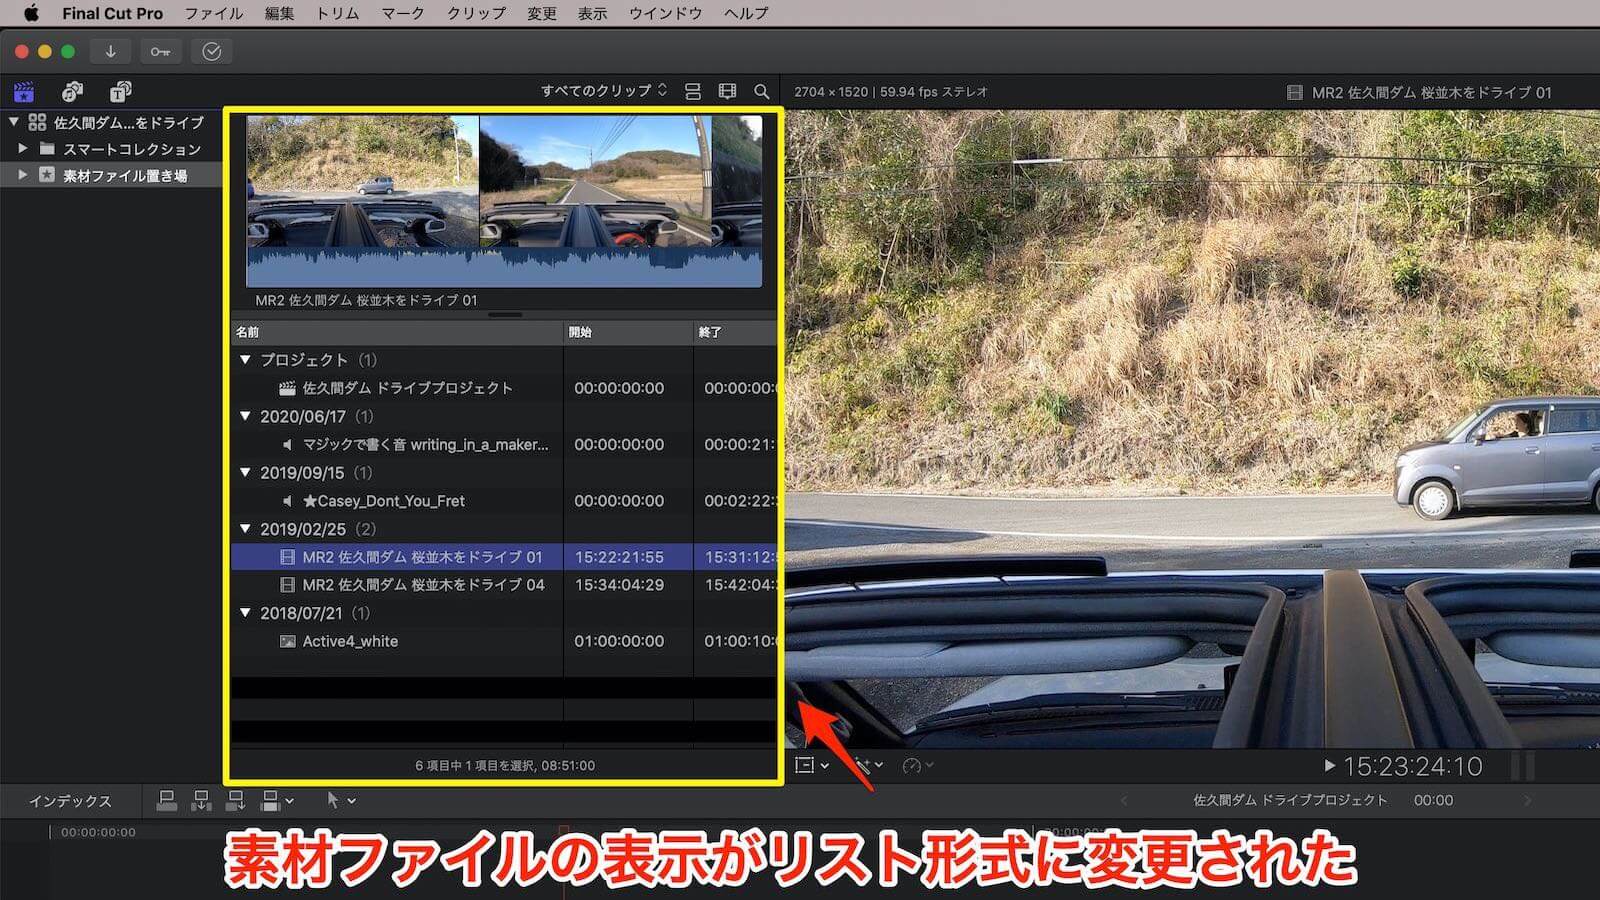Open the enhancements magic wand dropdown

(x=867, y=765)
